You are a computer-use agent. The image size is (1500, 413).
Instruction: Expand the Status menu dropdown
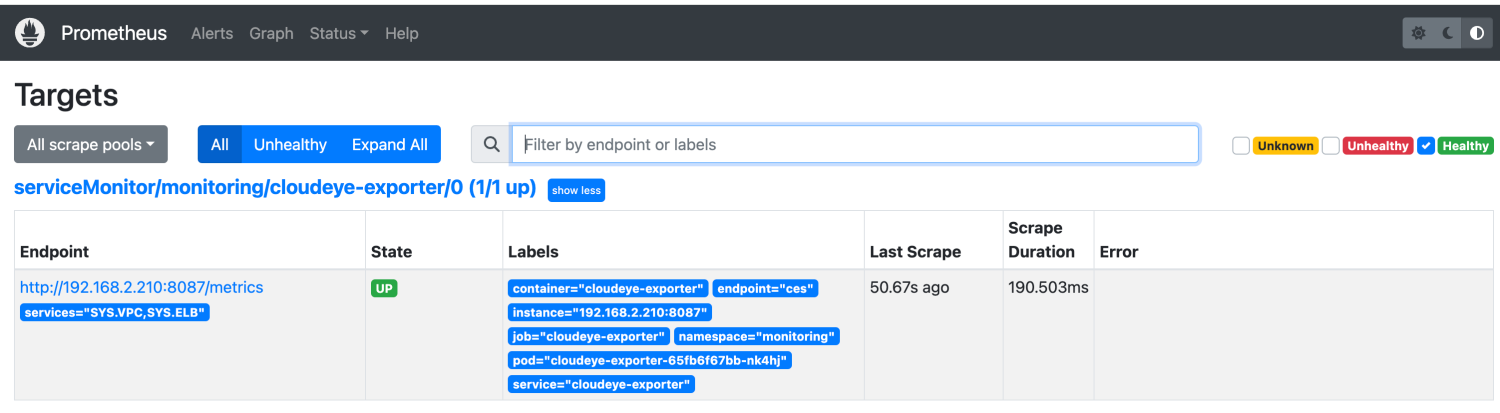tap(339, 33)
